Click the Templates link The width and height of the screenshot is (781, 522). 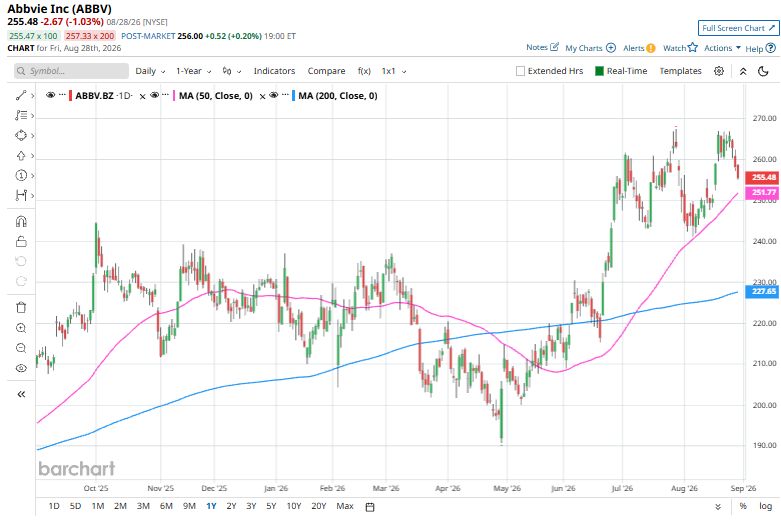click(x=680, y=71)
